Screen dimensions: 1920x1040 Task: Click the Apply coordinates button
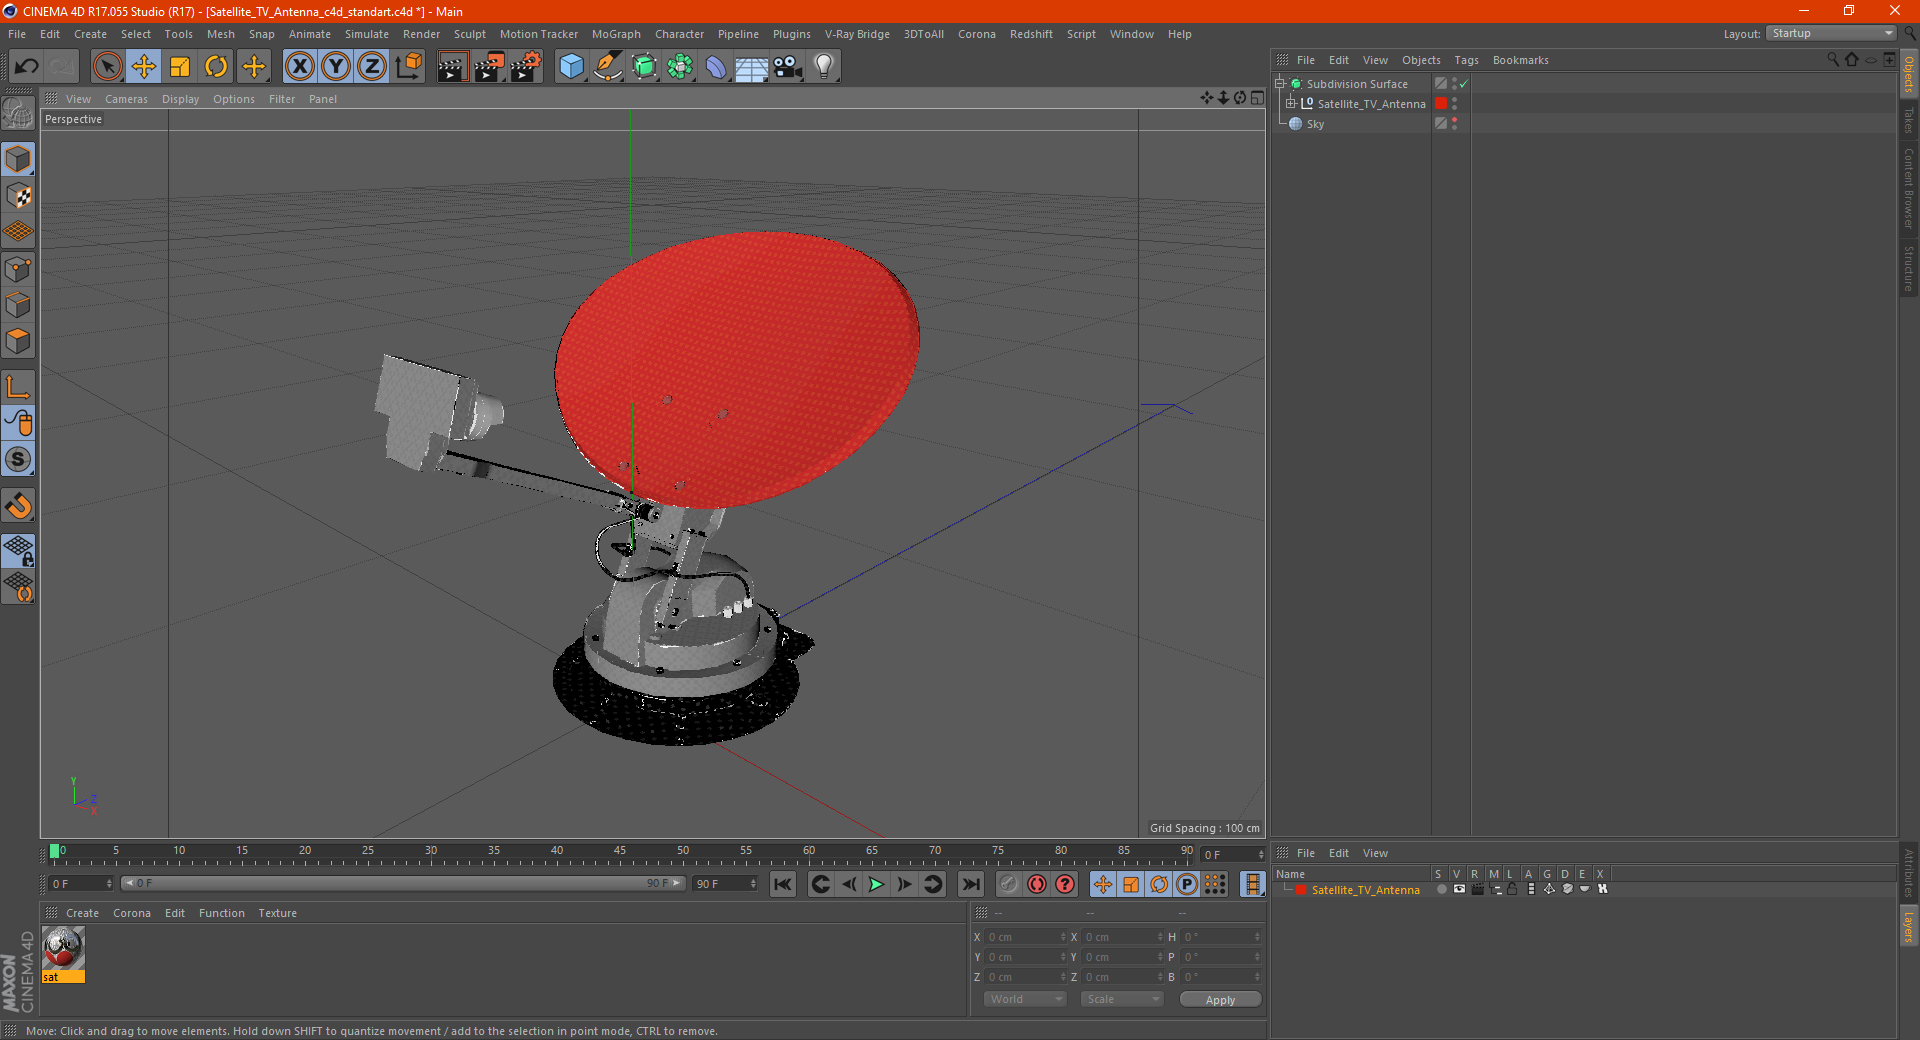1220,1000
